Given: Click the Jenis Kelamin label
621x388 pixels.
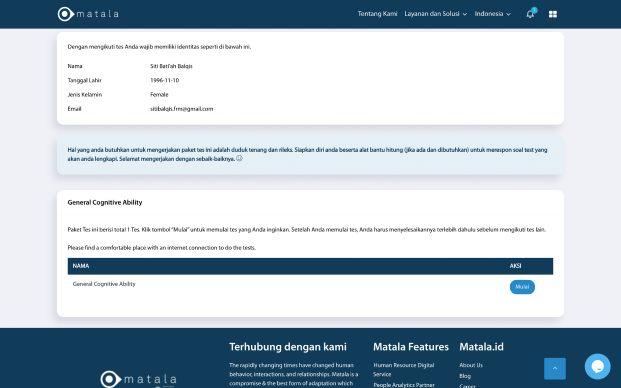Looking at the screenshot, I should [84, 95].
